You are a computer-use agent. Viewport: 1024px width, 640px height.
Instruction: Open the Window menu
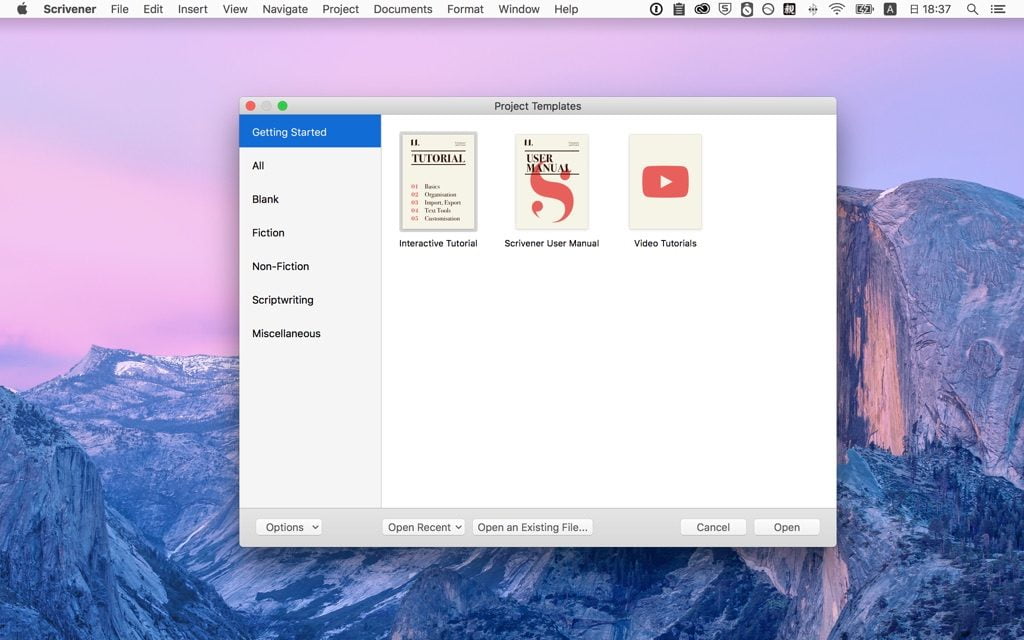pos(519,9)
